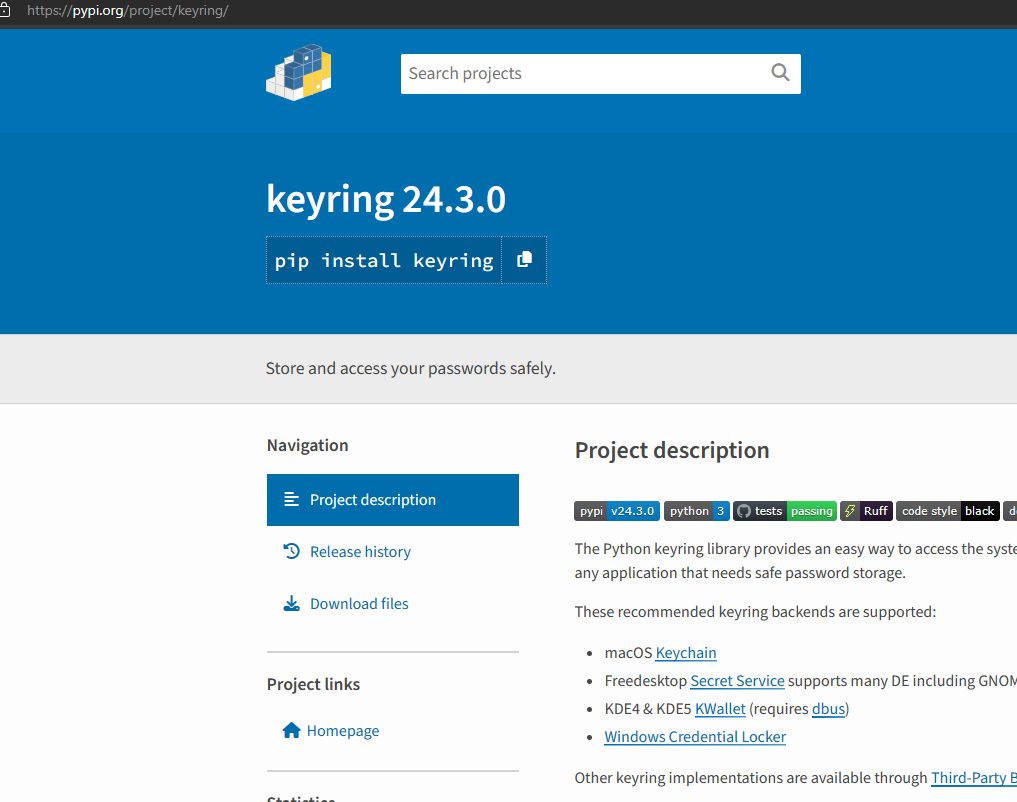Open the Release history tab
1017x802 pixels.
point(360,552)
